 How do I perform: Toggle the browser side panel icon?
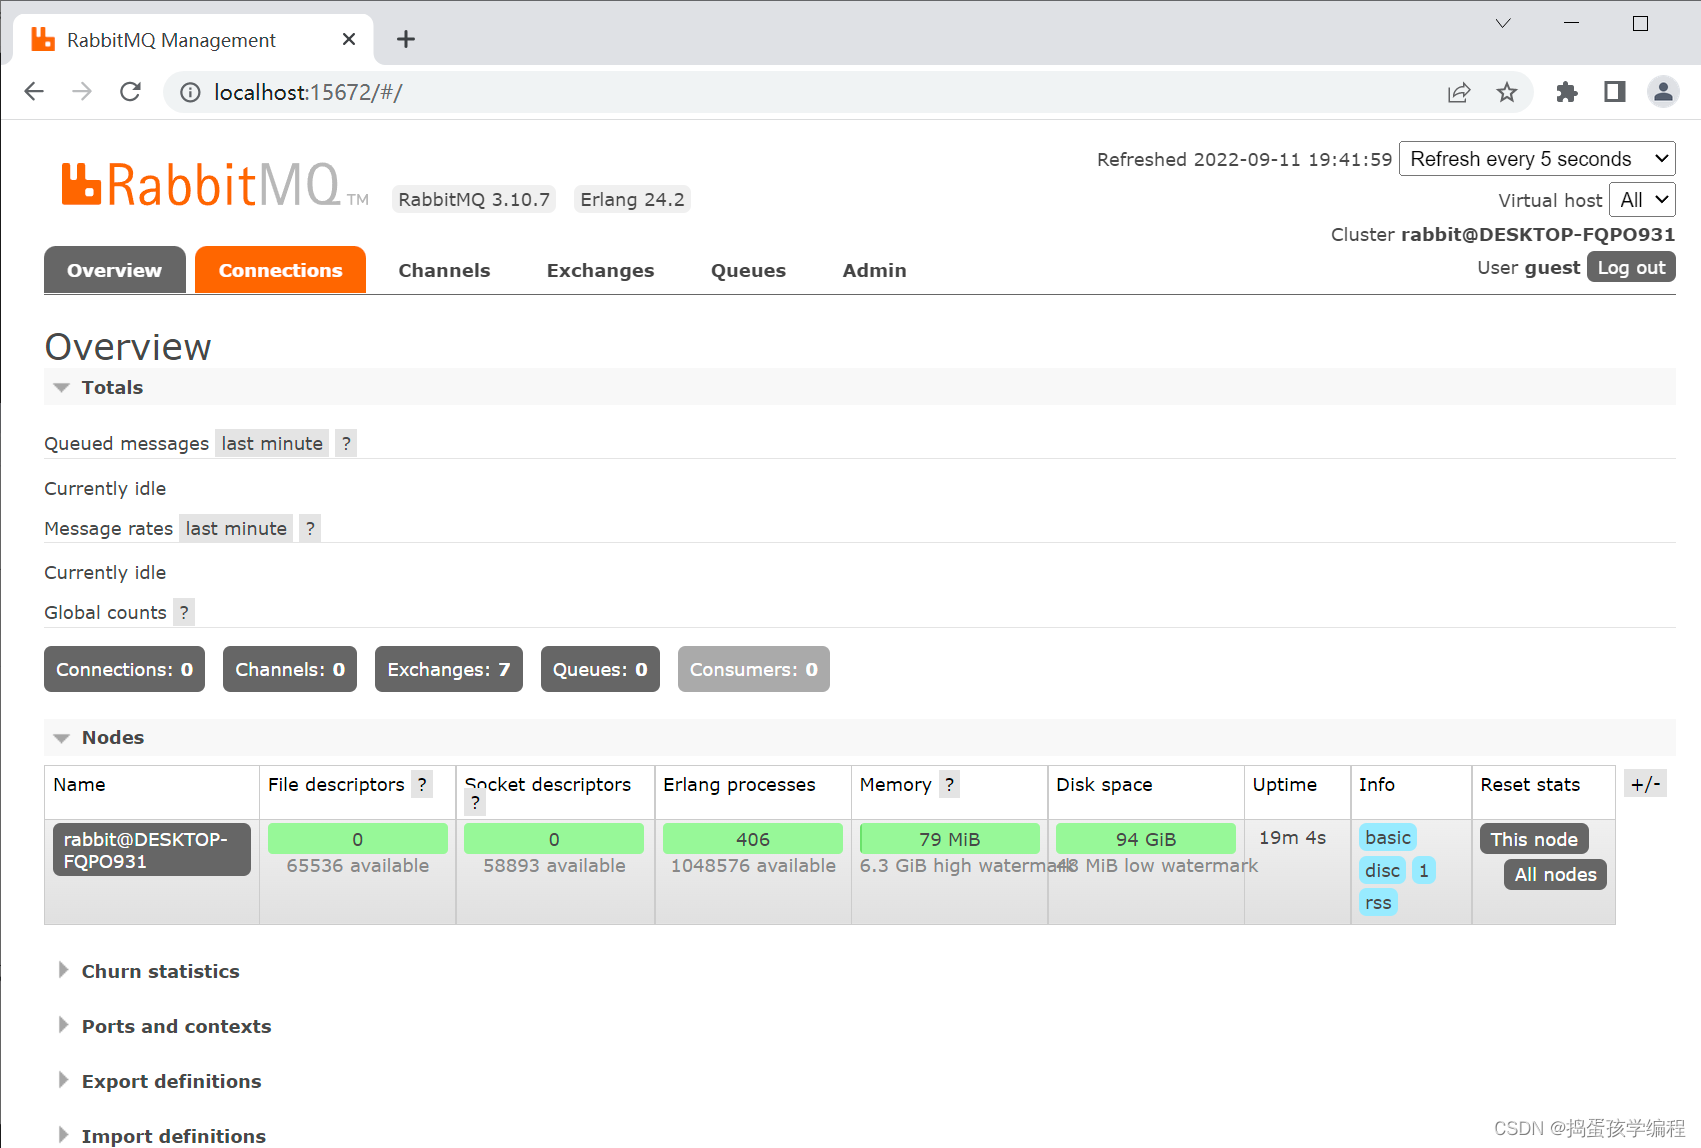1615,92
